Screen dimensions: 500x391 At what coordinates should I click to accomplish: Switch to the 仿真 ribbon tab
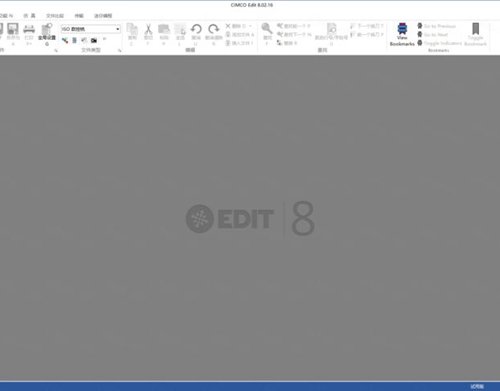(x=29, y=16)
